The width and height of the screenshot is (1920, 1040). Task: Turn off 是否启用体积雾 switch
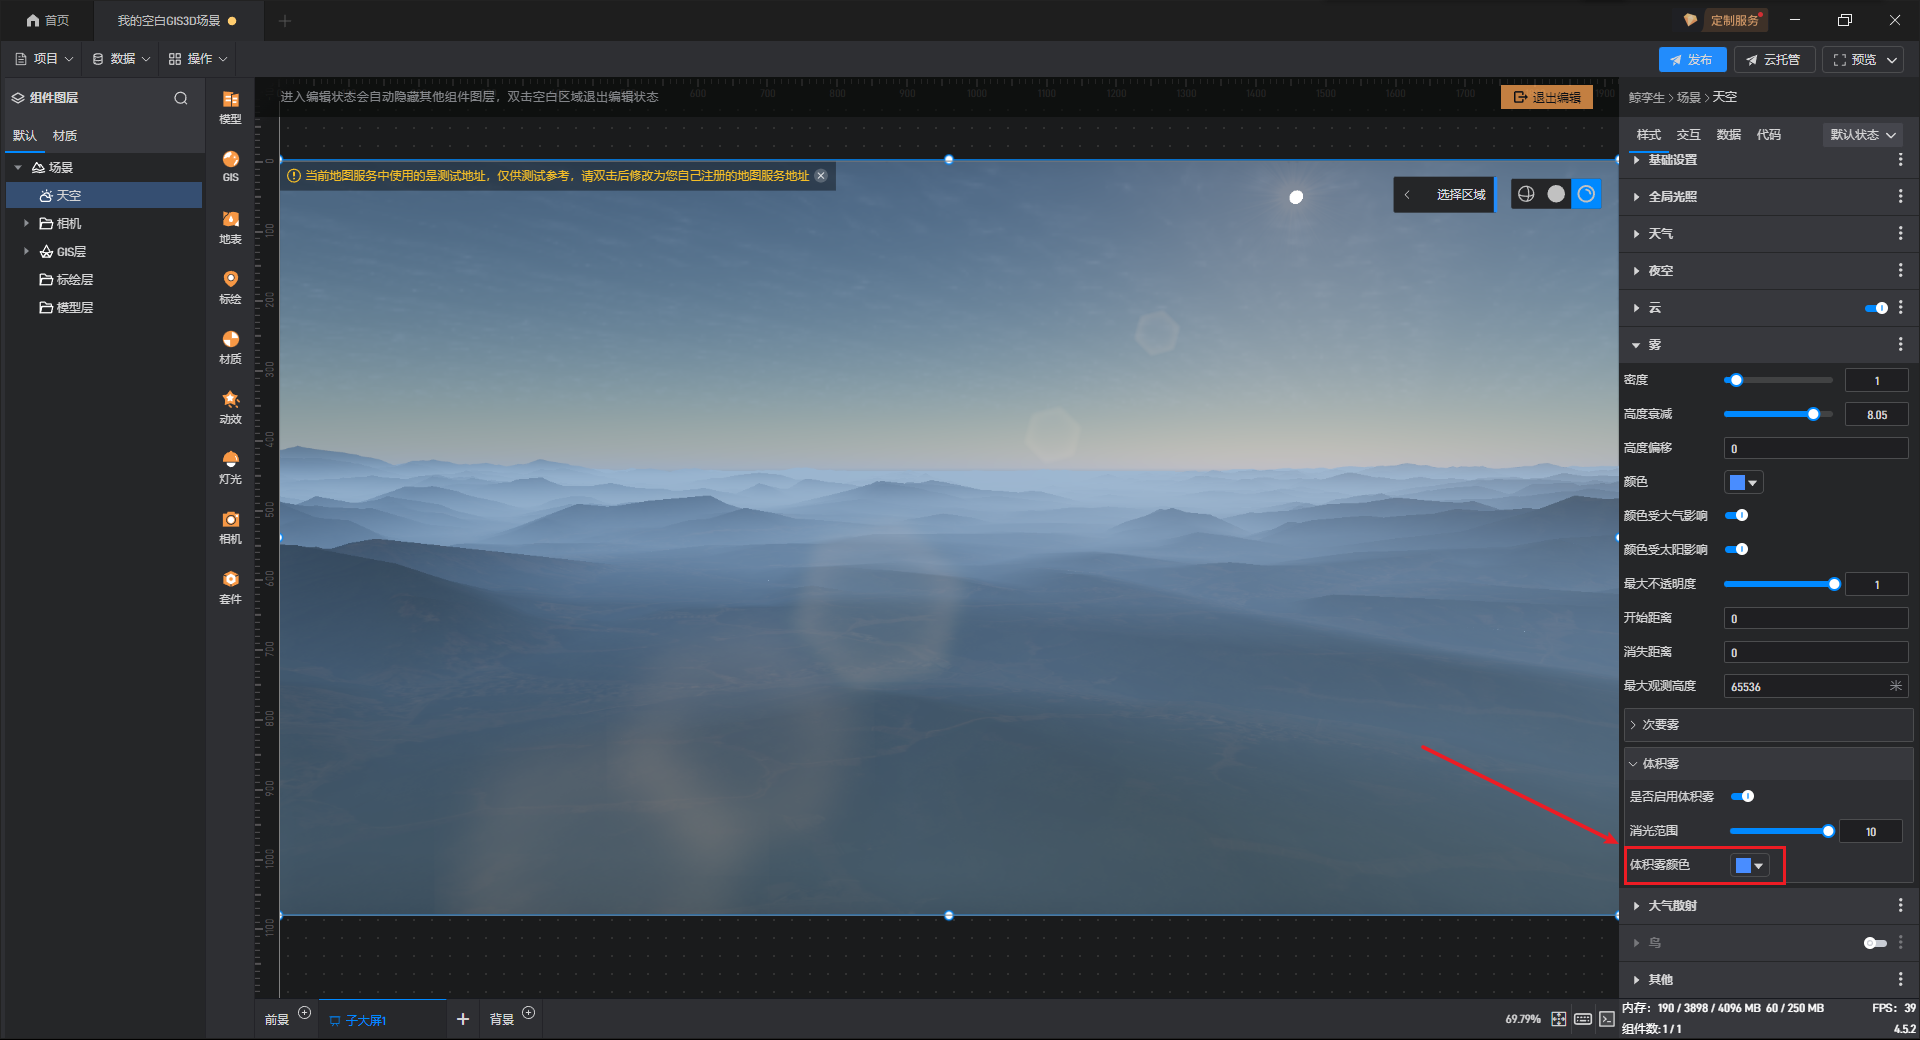point(1743,796)
